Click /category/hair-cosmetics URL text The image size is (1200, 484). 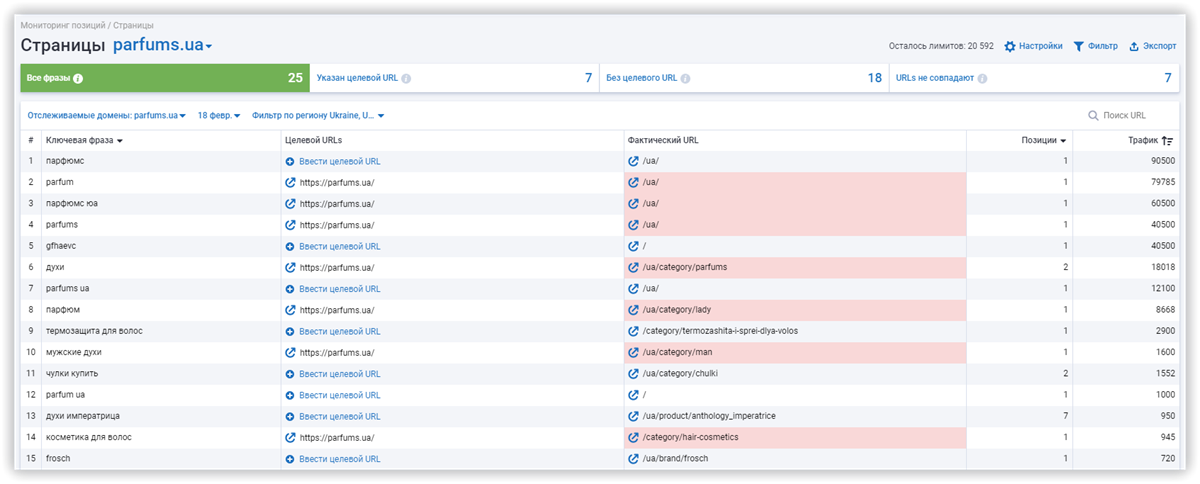coord(691,437)
